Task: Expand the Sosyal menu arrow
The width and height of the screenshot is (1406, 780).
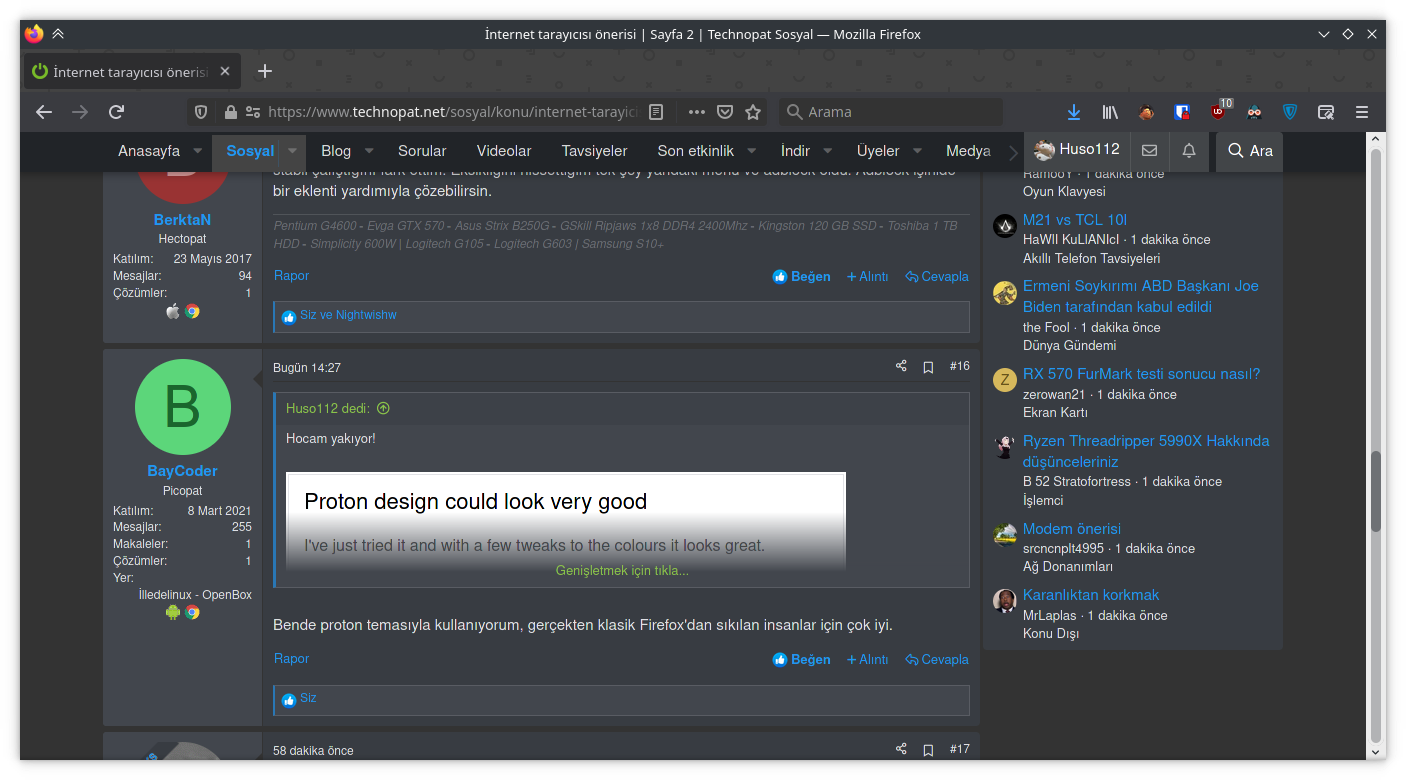Action: point(292,151)
